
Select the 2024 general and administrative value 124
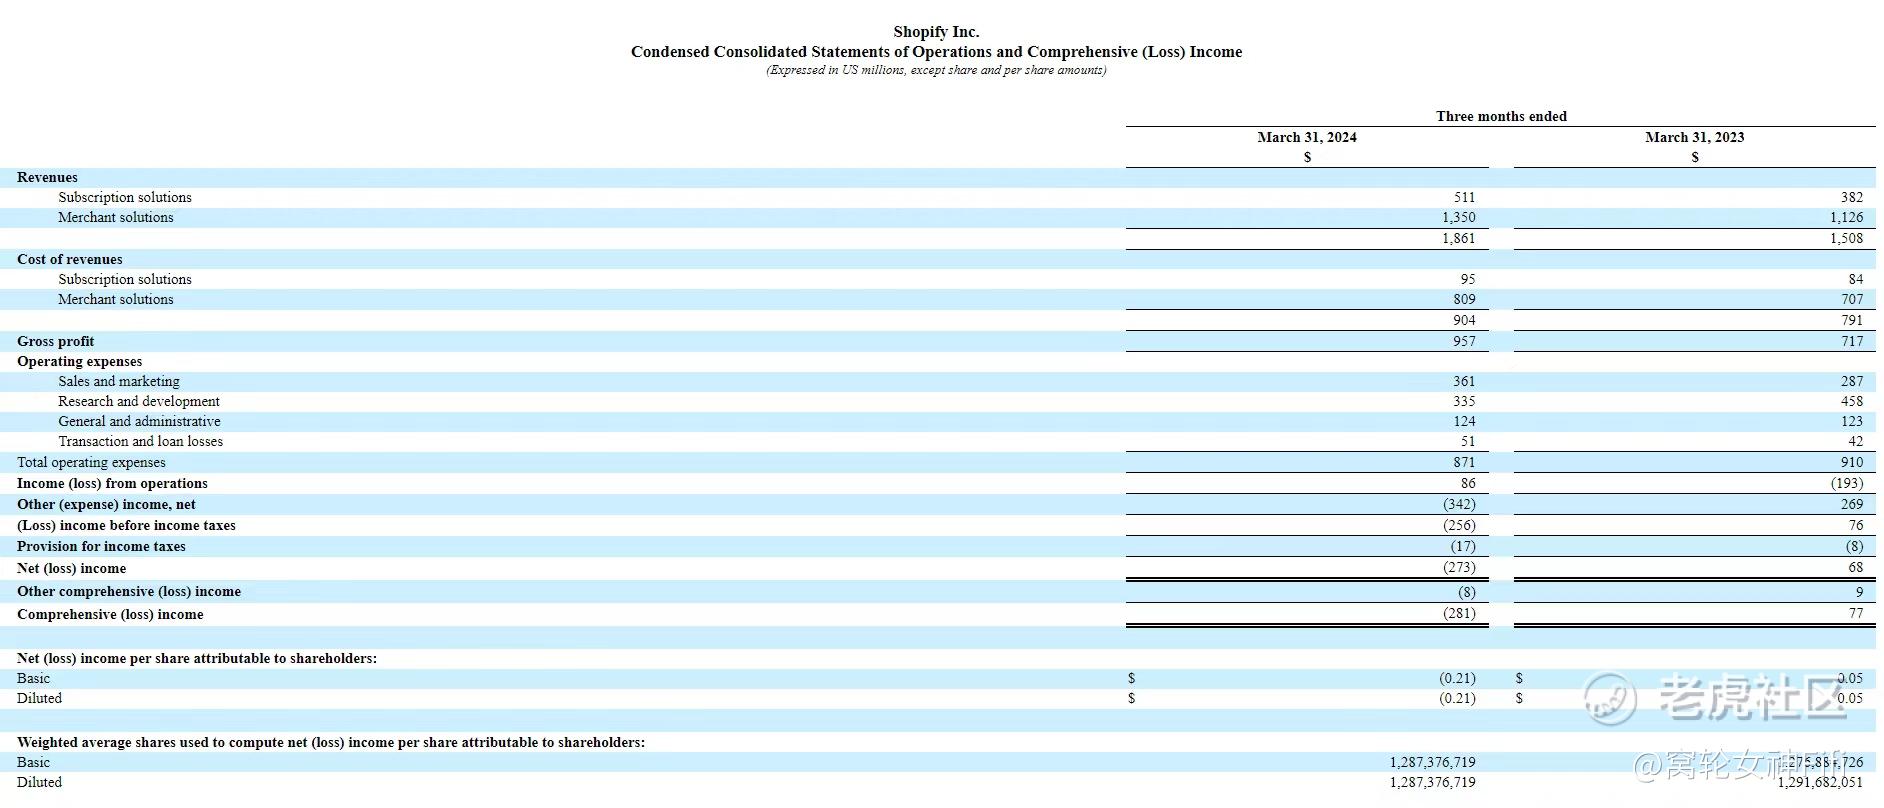1464,421
